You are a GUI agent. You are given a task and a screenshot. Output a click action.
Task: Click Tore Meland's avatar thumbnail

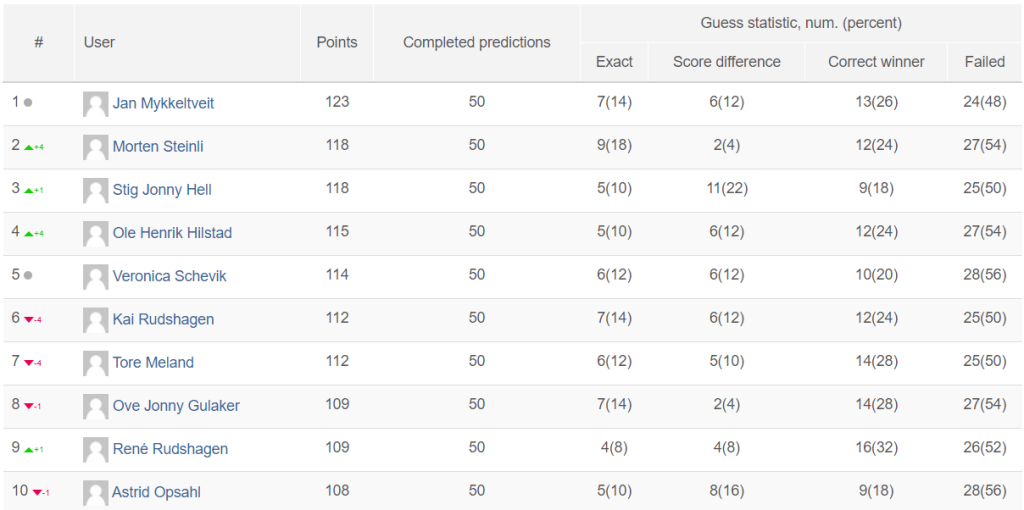click(95, 362)
